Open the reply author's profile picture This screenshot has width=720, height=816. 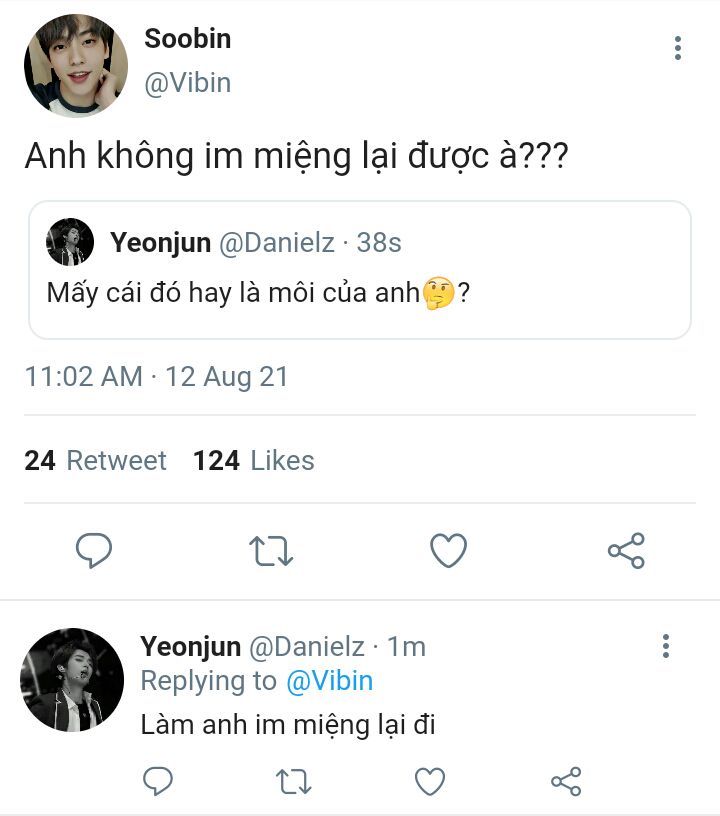[72, 680]
